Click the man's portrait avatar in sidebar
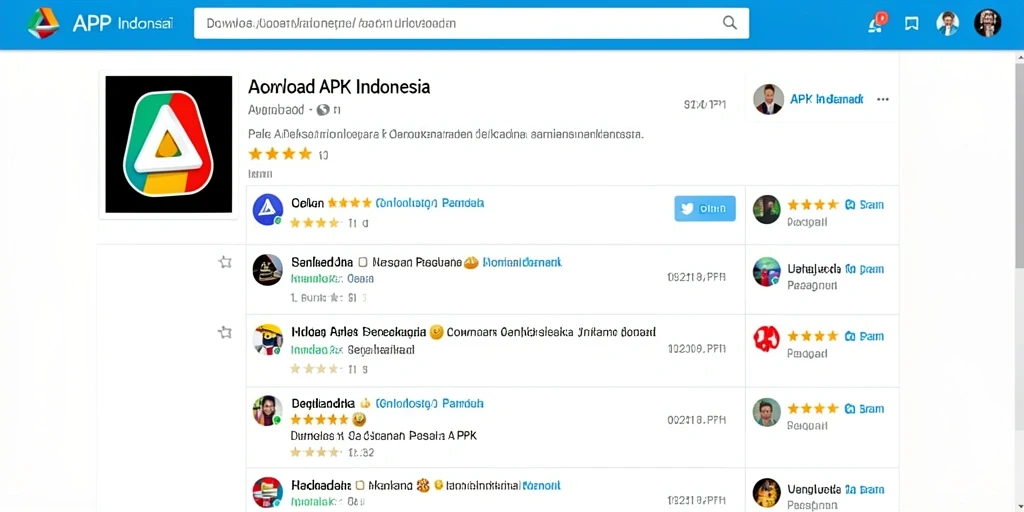Screen dimensions: 1024x512 (x=767, y=412)
